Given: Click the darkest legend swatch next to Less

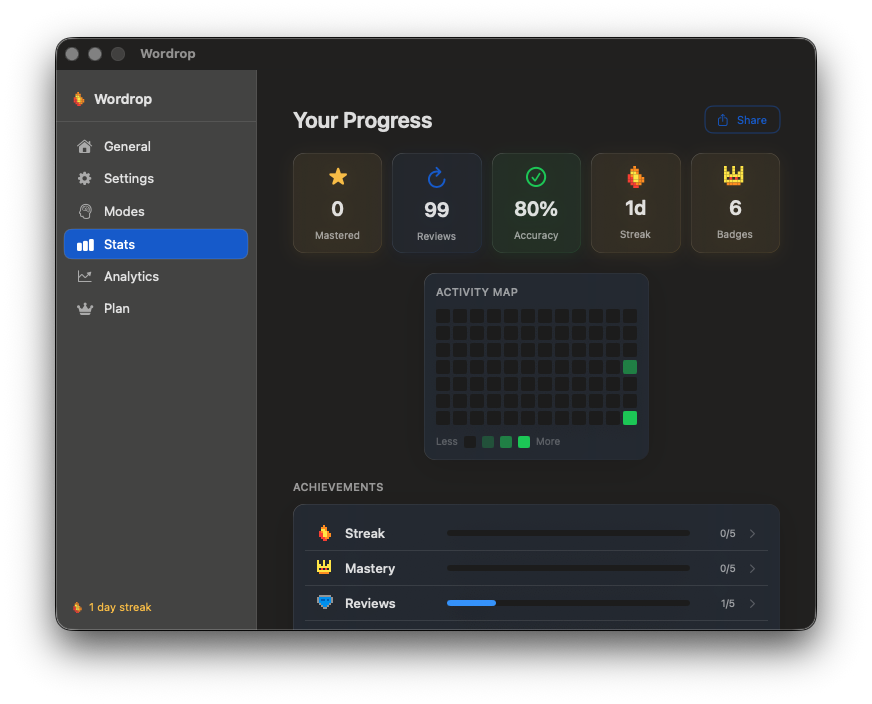Looking at the screenshot, I should (x=470, y=442).
